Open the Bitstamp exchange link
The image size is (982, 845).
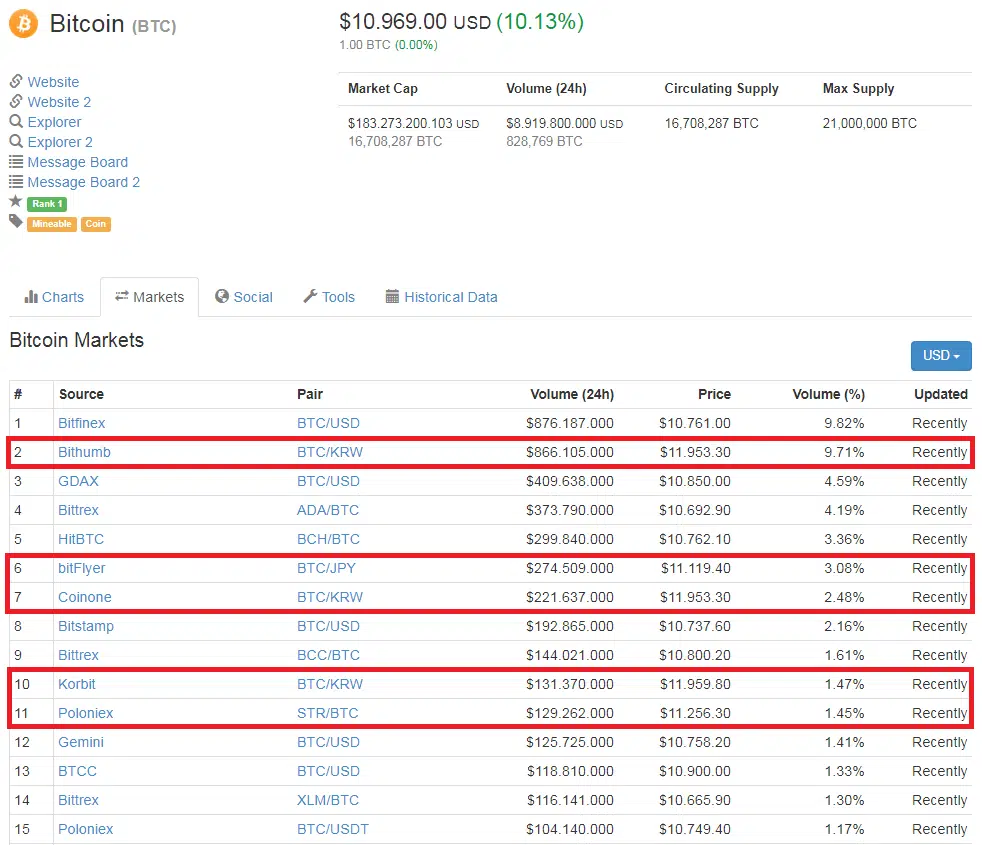click(86, 626)
